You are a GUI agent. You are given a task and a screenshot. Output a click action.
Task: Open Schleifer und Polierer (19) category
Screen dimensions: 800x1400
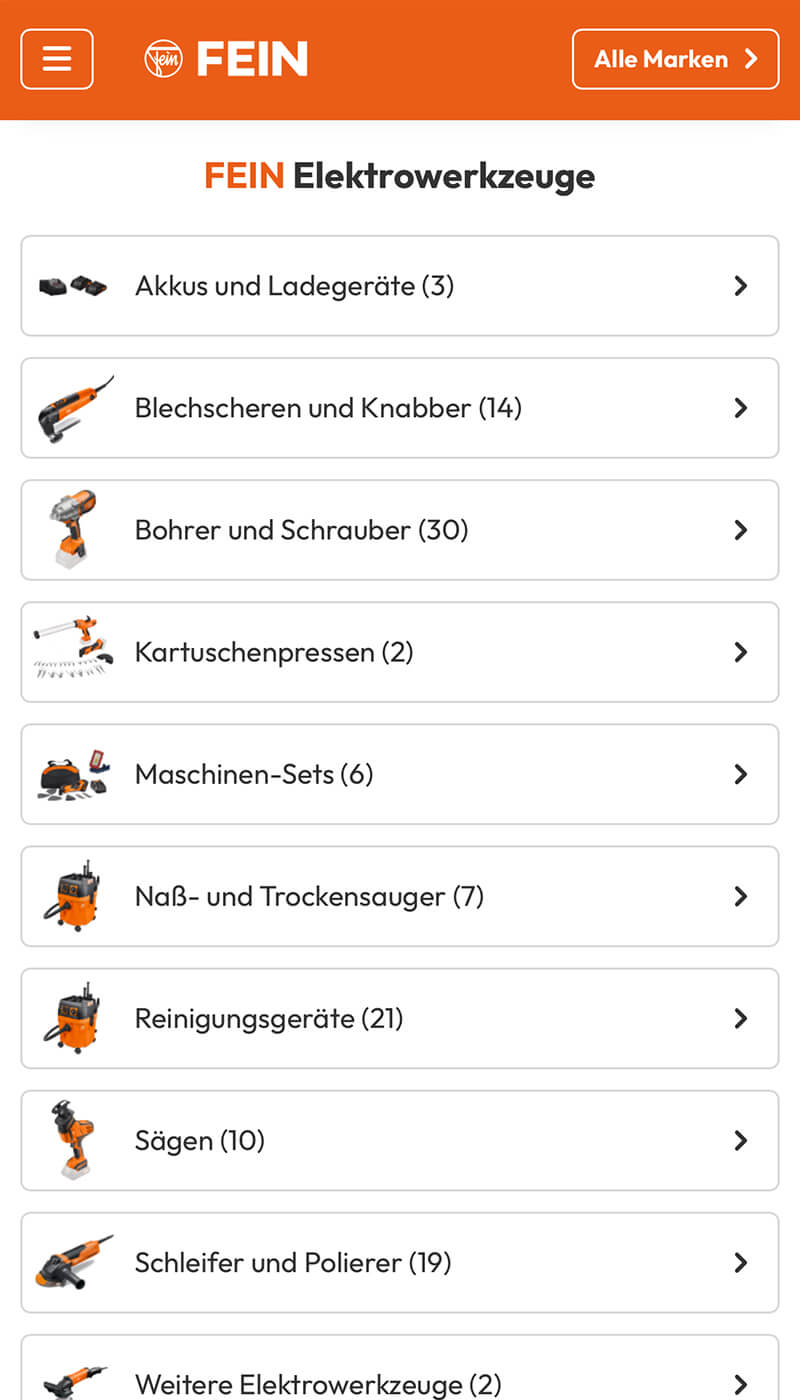(x=293, y=1262)
